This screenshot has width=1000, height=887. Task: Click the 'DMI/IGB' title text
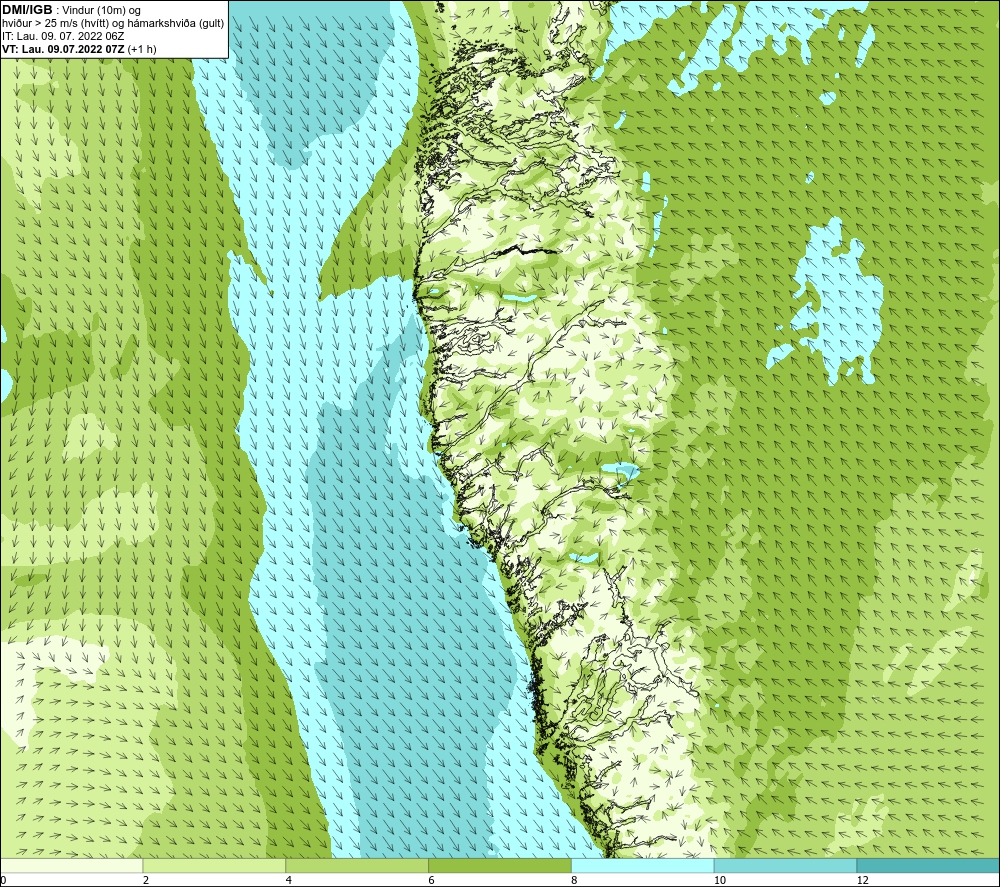click(27, 10)
